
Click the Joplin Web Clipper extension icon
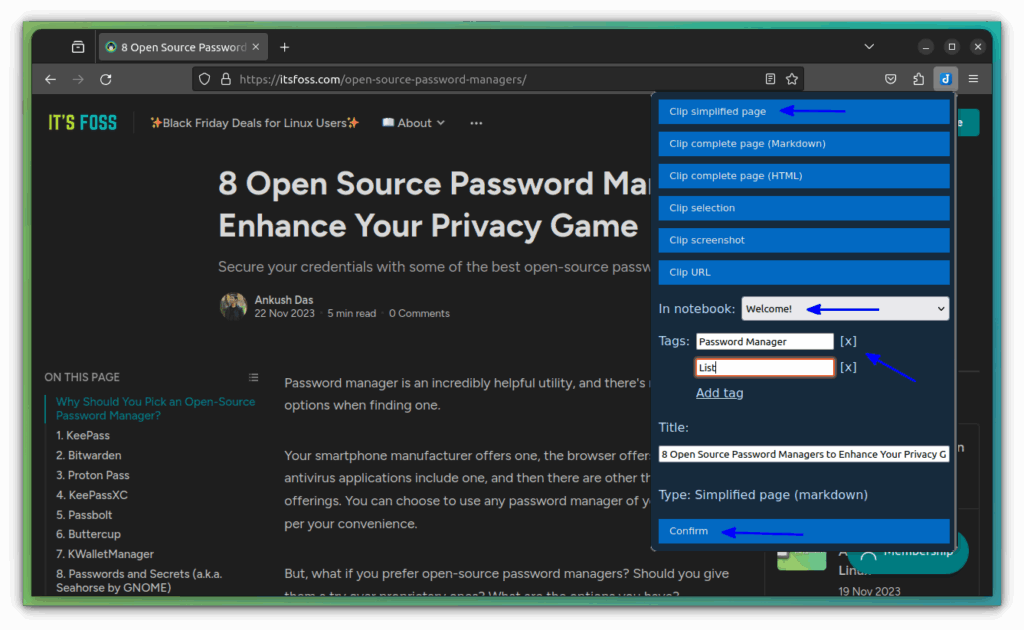click(x=945, y=79)
